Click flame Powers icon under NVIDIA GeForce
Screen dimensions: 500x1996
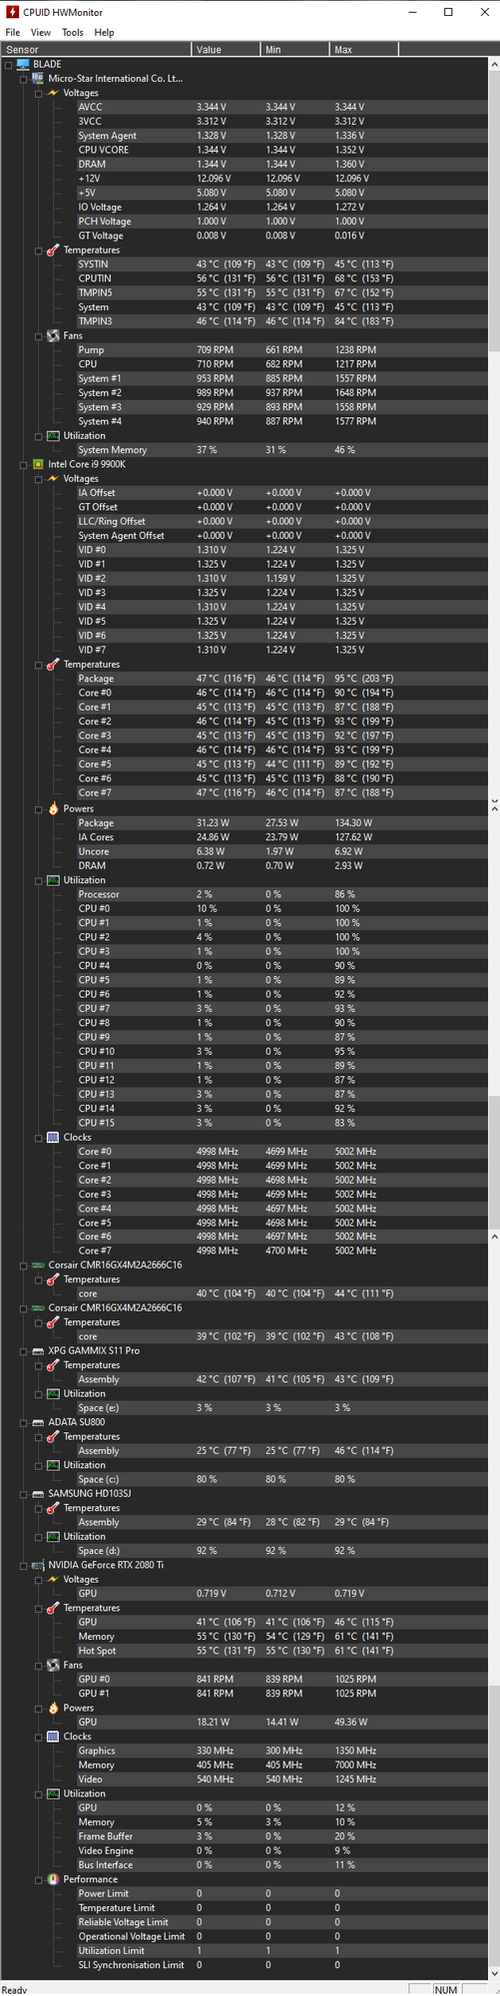pos(53,1708)
